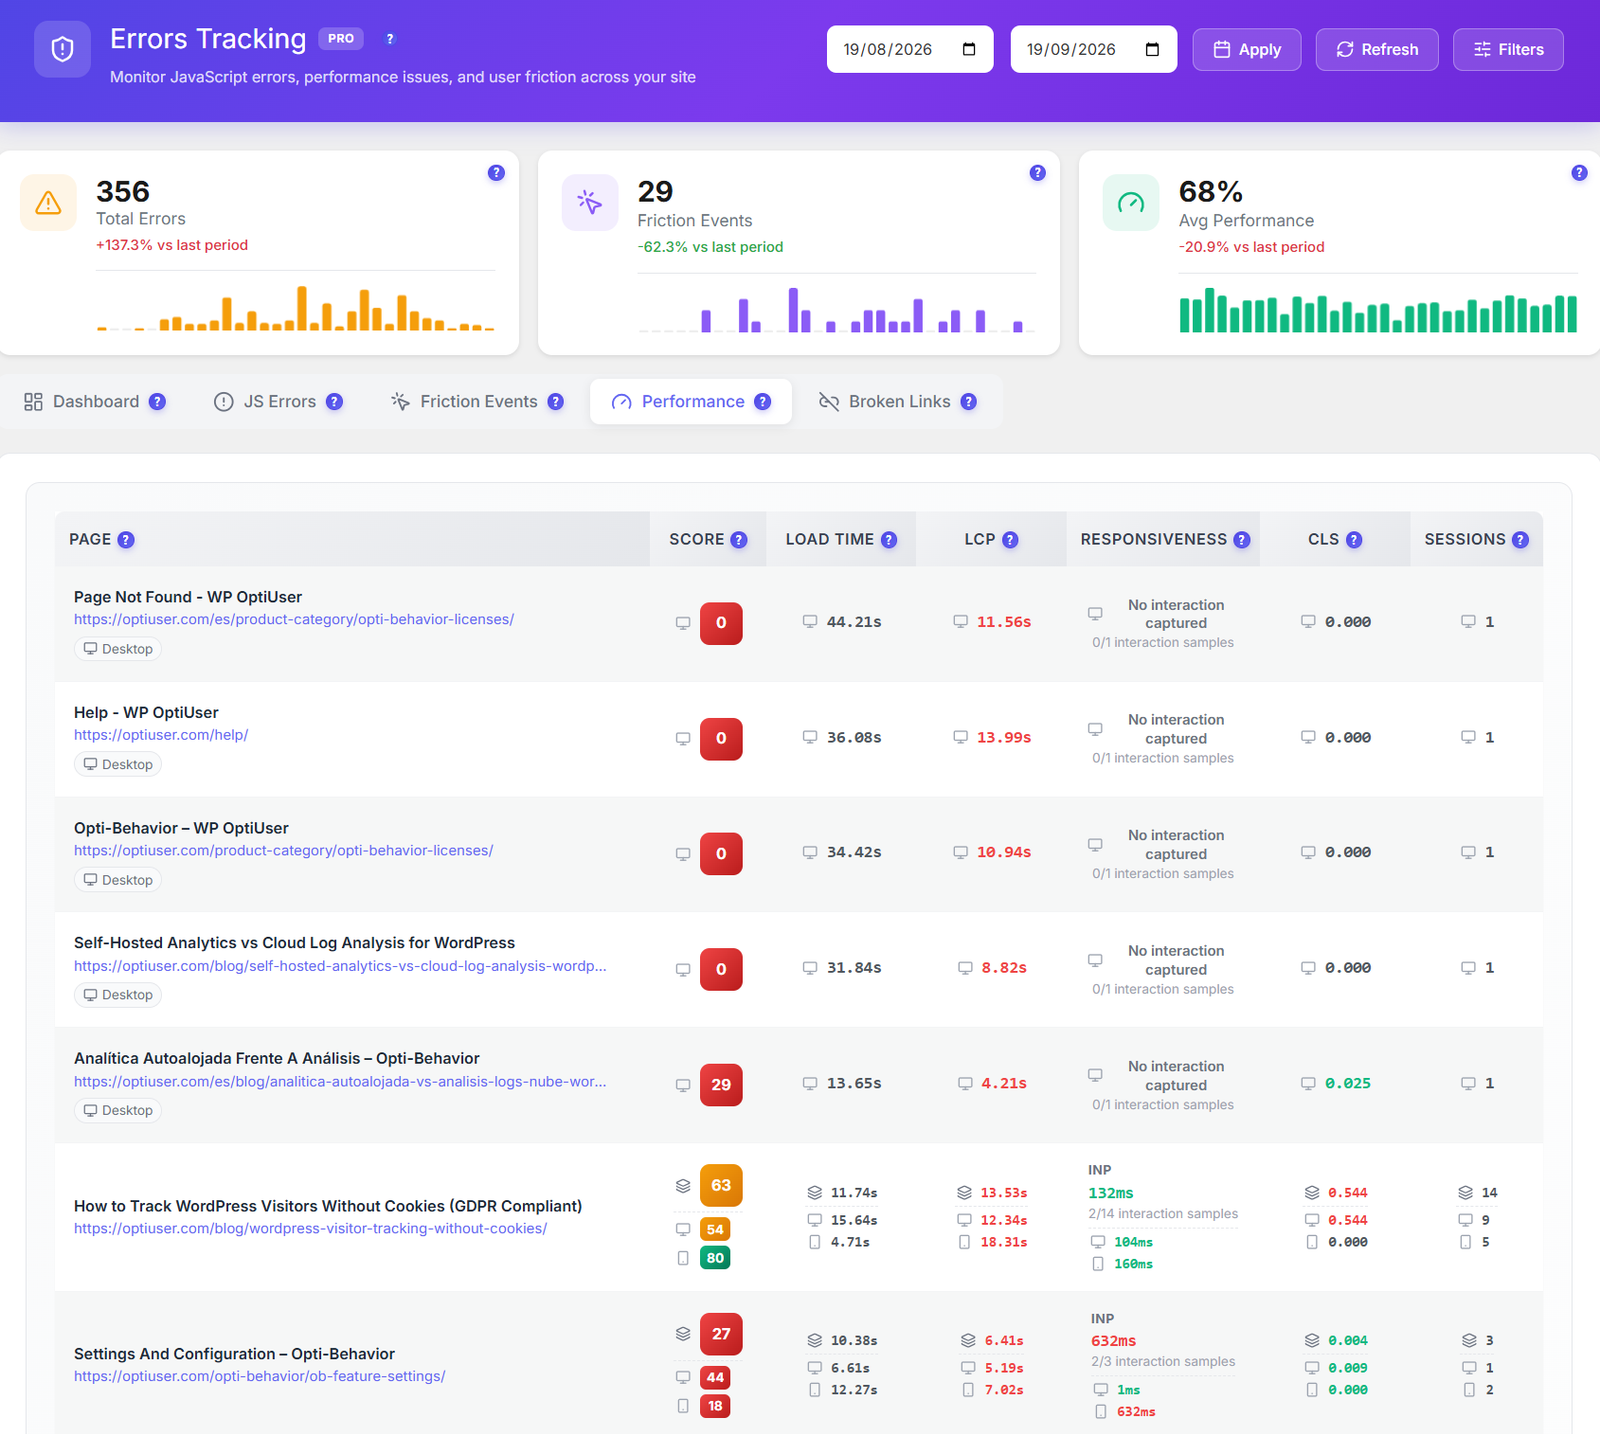Open help tooltip on Total Errors card
Screen dimensions: 1600x1434
[x=496, y=173]
